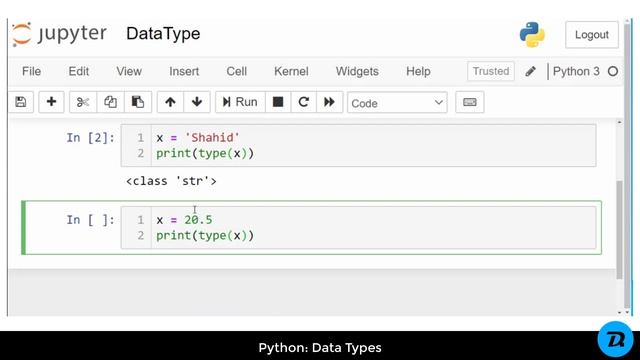Interrupt the kernel with stop icon
The image size is (640, 360).
[x=278, y=102]
